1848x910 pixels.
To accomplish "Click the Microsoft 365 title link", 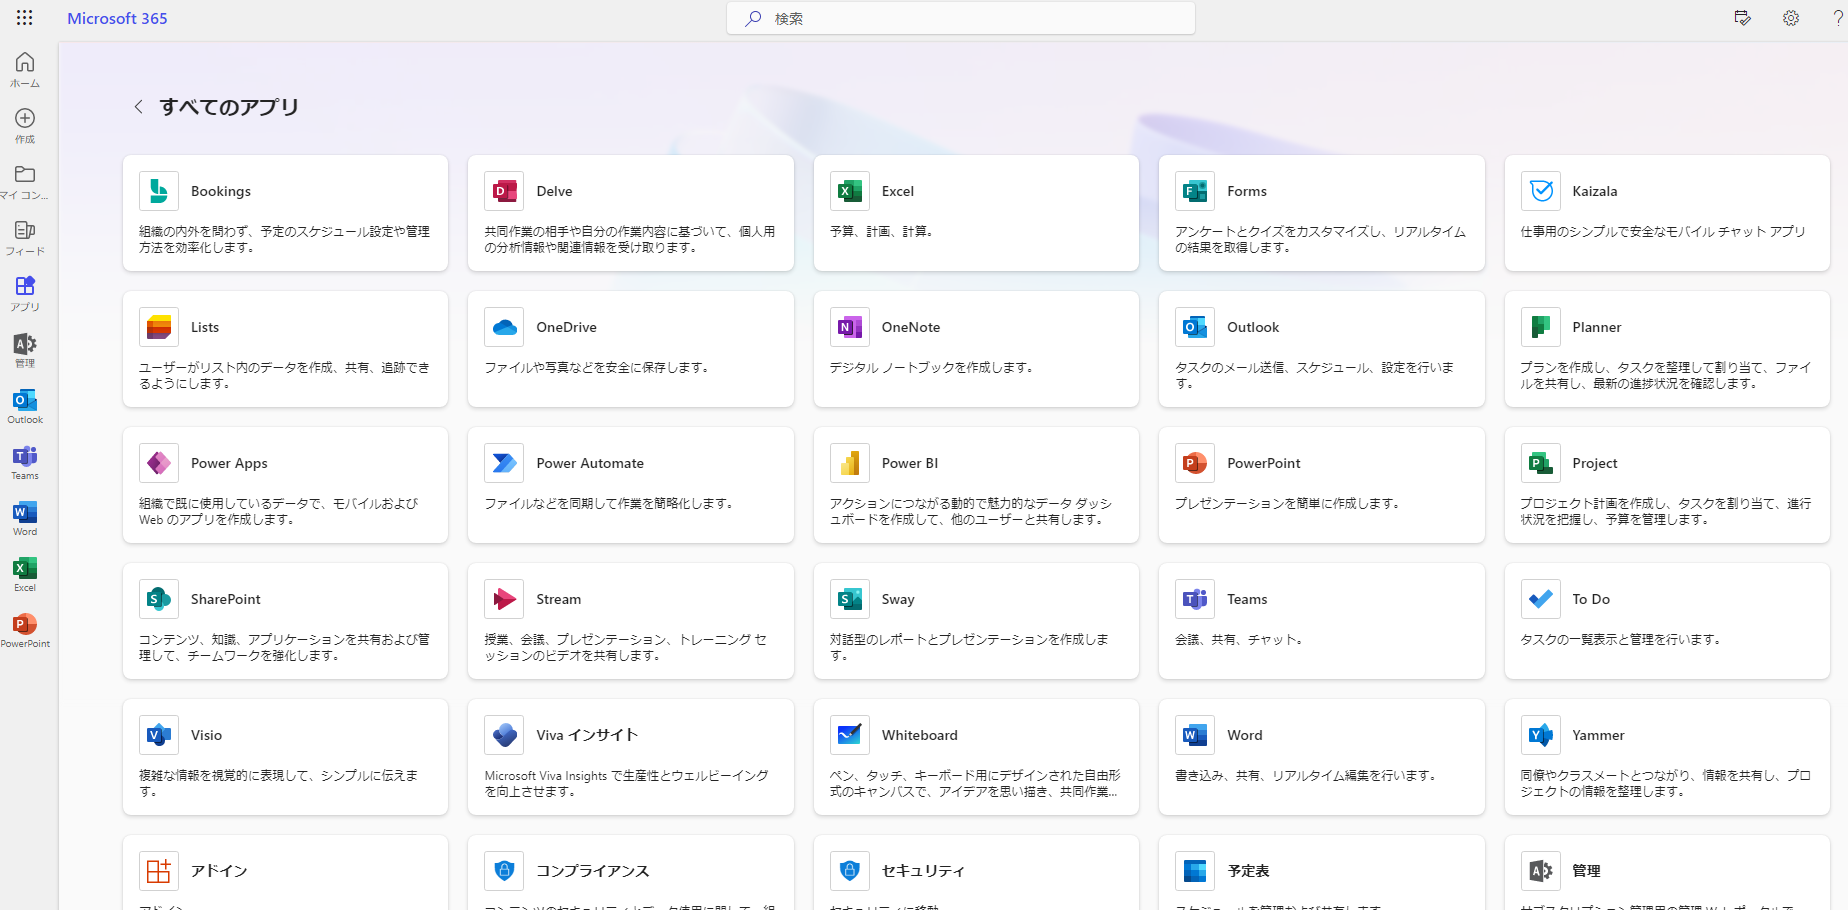I will point(117,18).
